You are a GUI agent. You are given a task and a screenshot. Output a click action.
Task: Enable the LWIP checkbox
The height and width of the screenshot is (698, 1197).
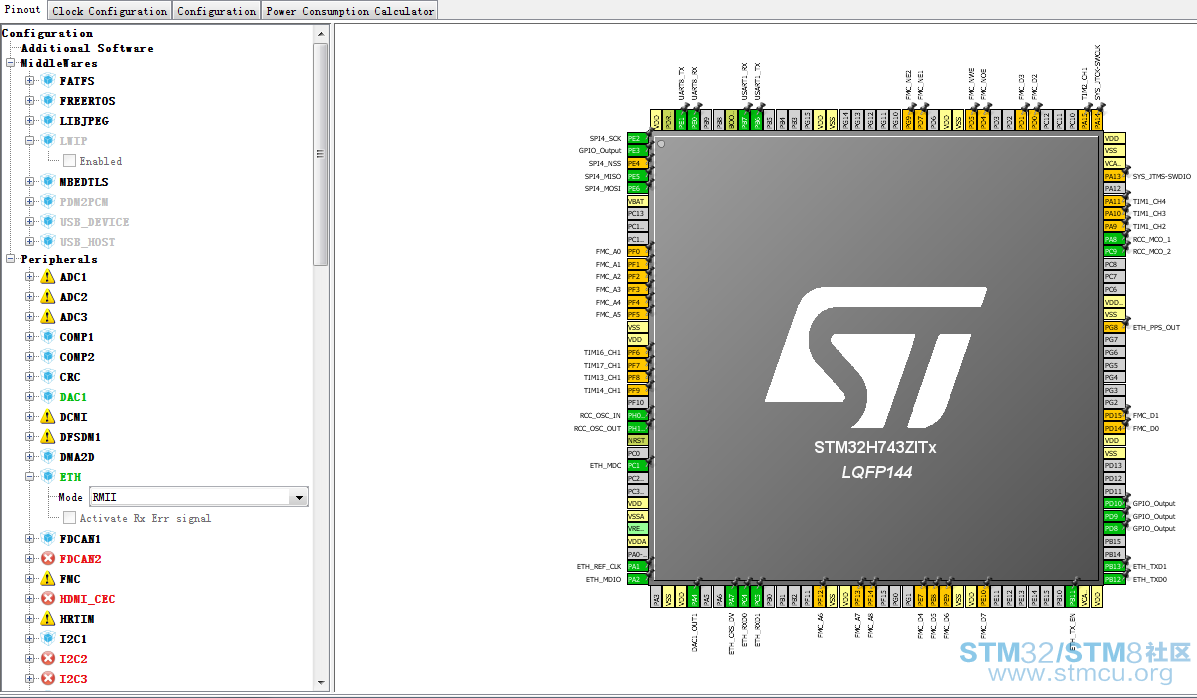[x=69, y=160]
